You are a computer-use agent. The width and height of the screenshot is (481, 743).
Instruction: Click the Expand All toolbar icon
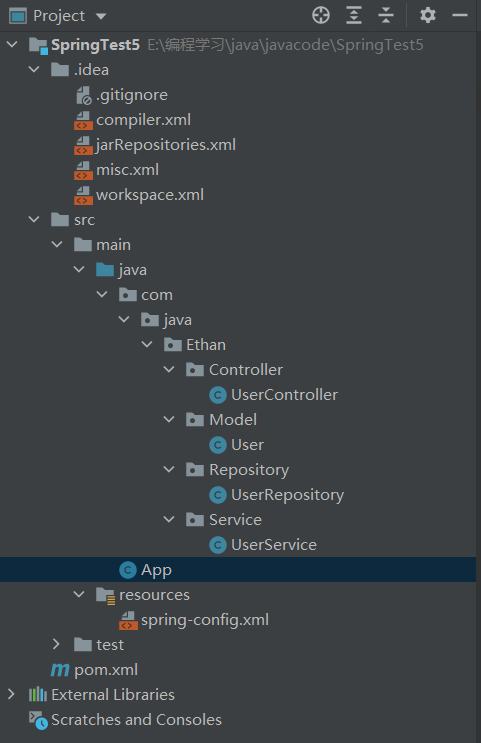tap(354, 15)
